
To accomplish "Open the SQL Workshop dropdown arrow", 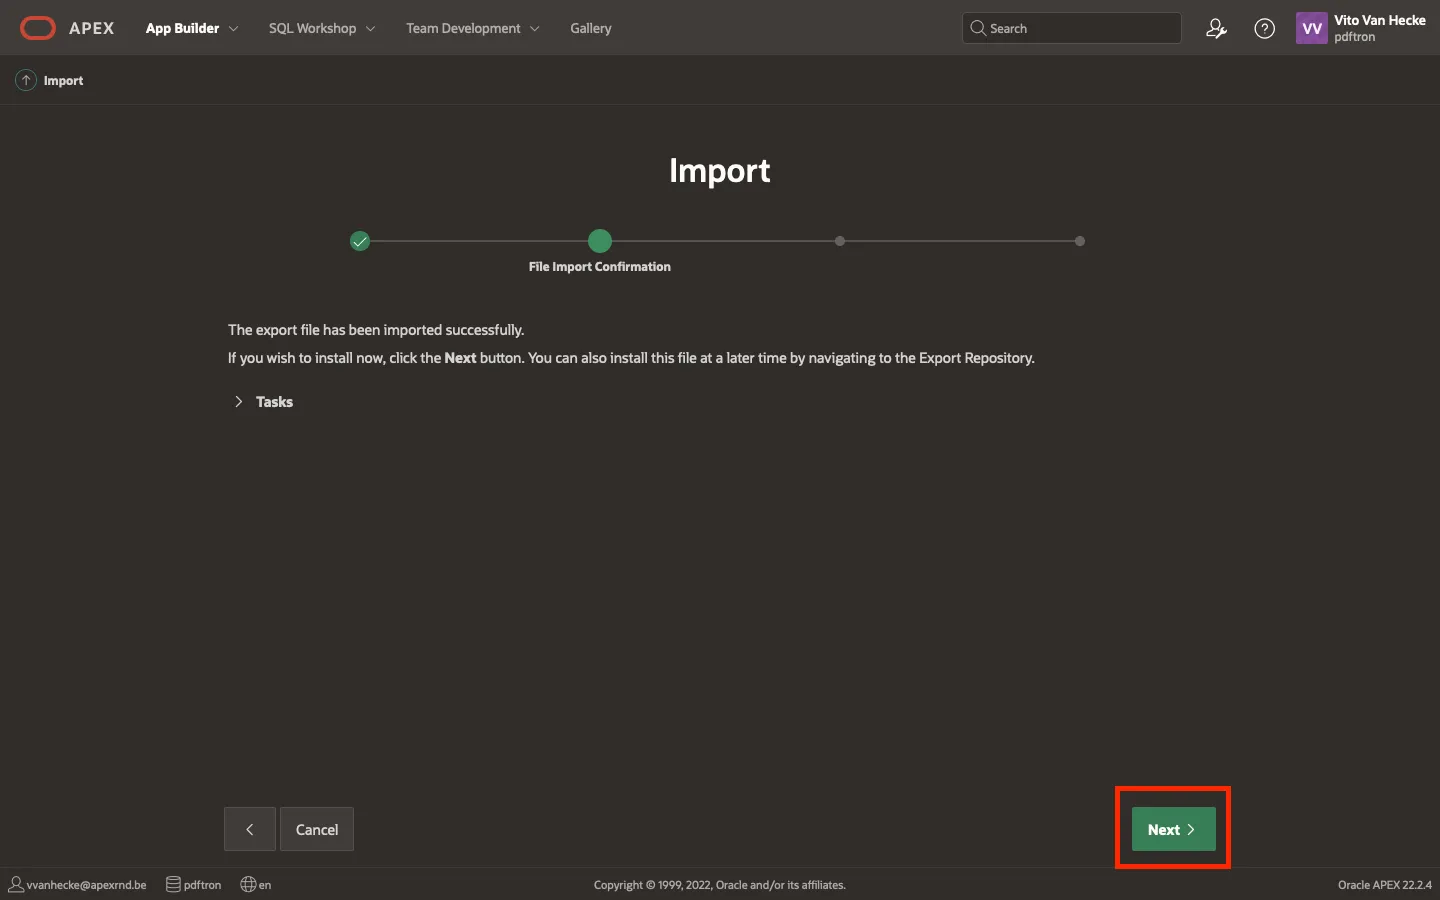I will (x=371, y=29).
